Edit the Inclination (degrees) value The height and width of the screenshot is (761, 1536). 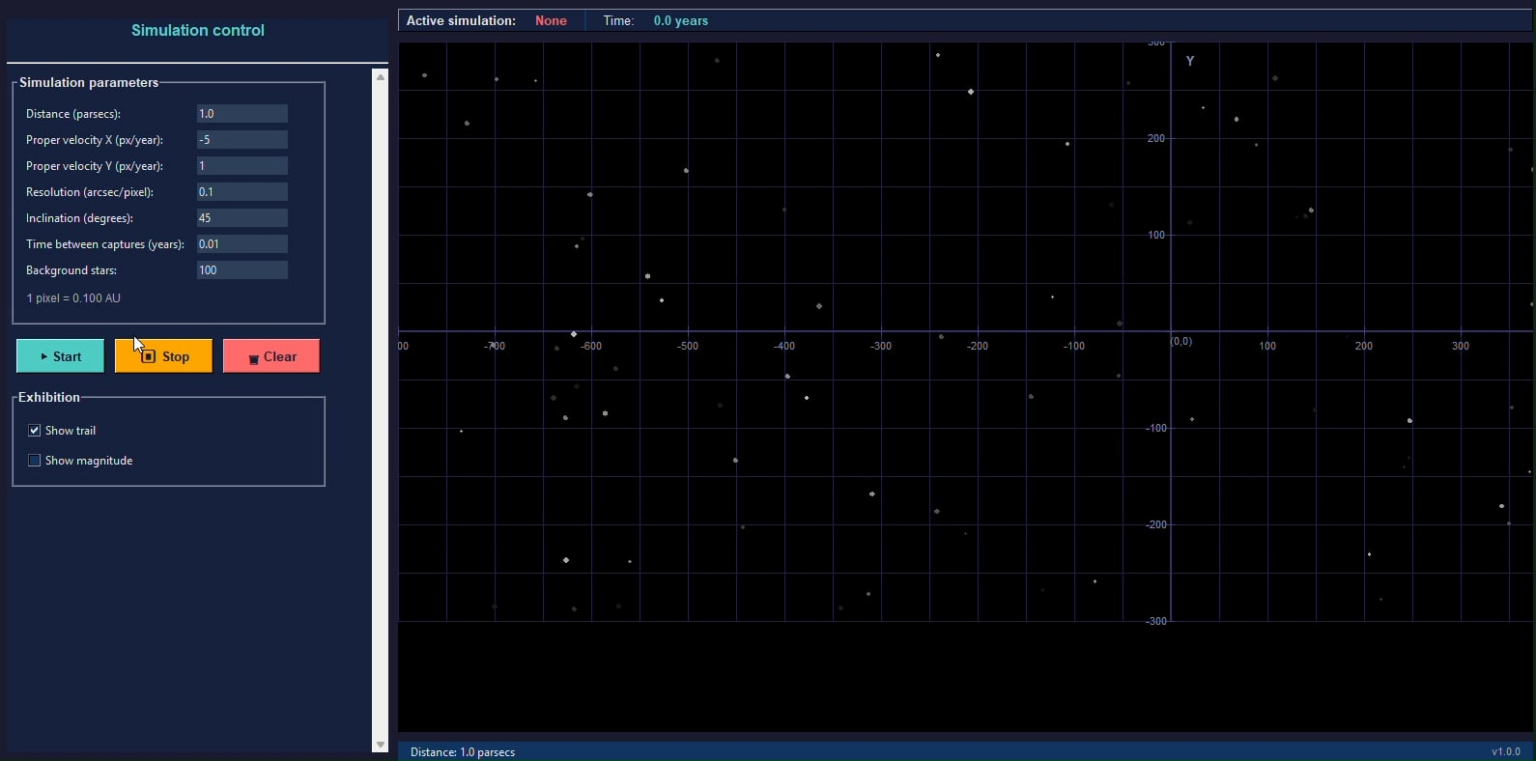click(241, 217)
